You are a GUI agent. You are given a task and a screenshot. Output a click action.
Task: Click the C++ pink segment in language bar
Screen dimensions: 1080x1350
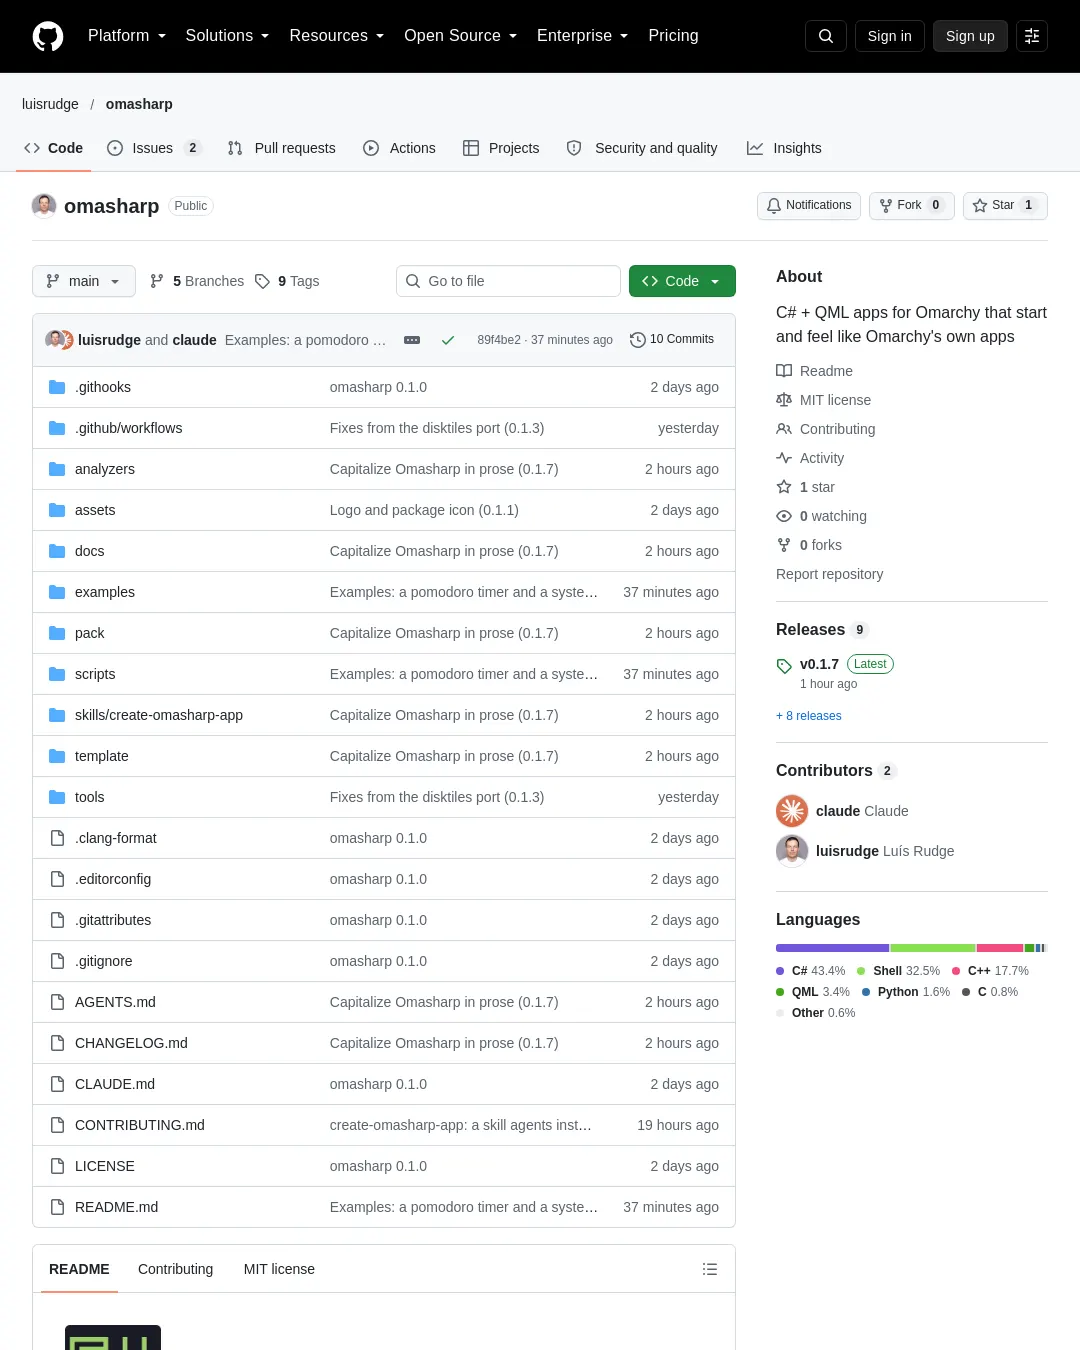[1000, 948]
